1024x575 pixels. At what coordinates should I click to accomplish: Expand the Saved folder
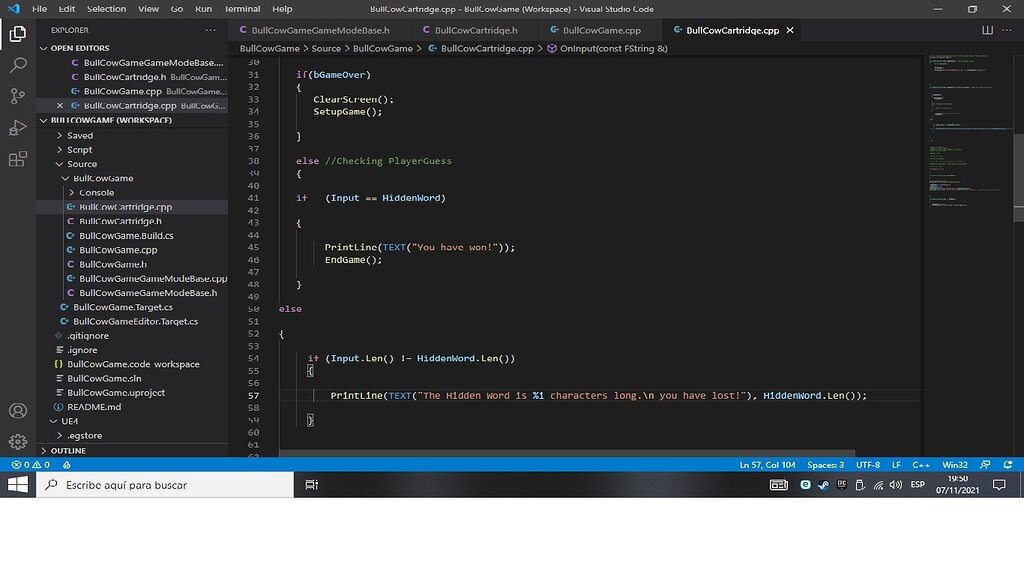pyautogui.click(x=80, y=135)
